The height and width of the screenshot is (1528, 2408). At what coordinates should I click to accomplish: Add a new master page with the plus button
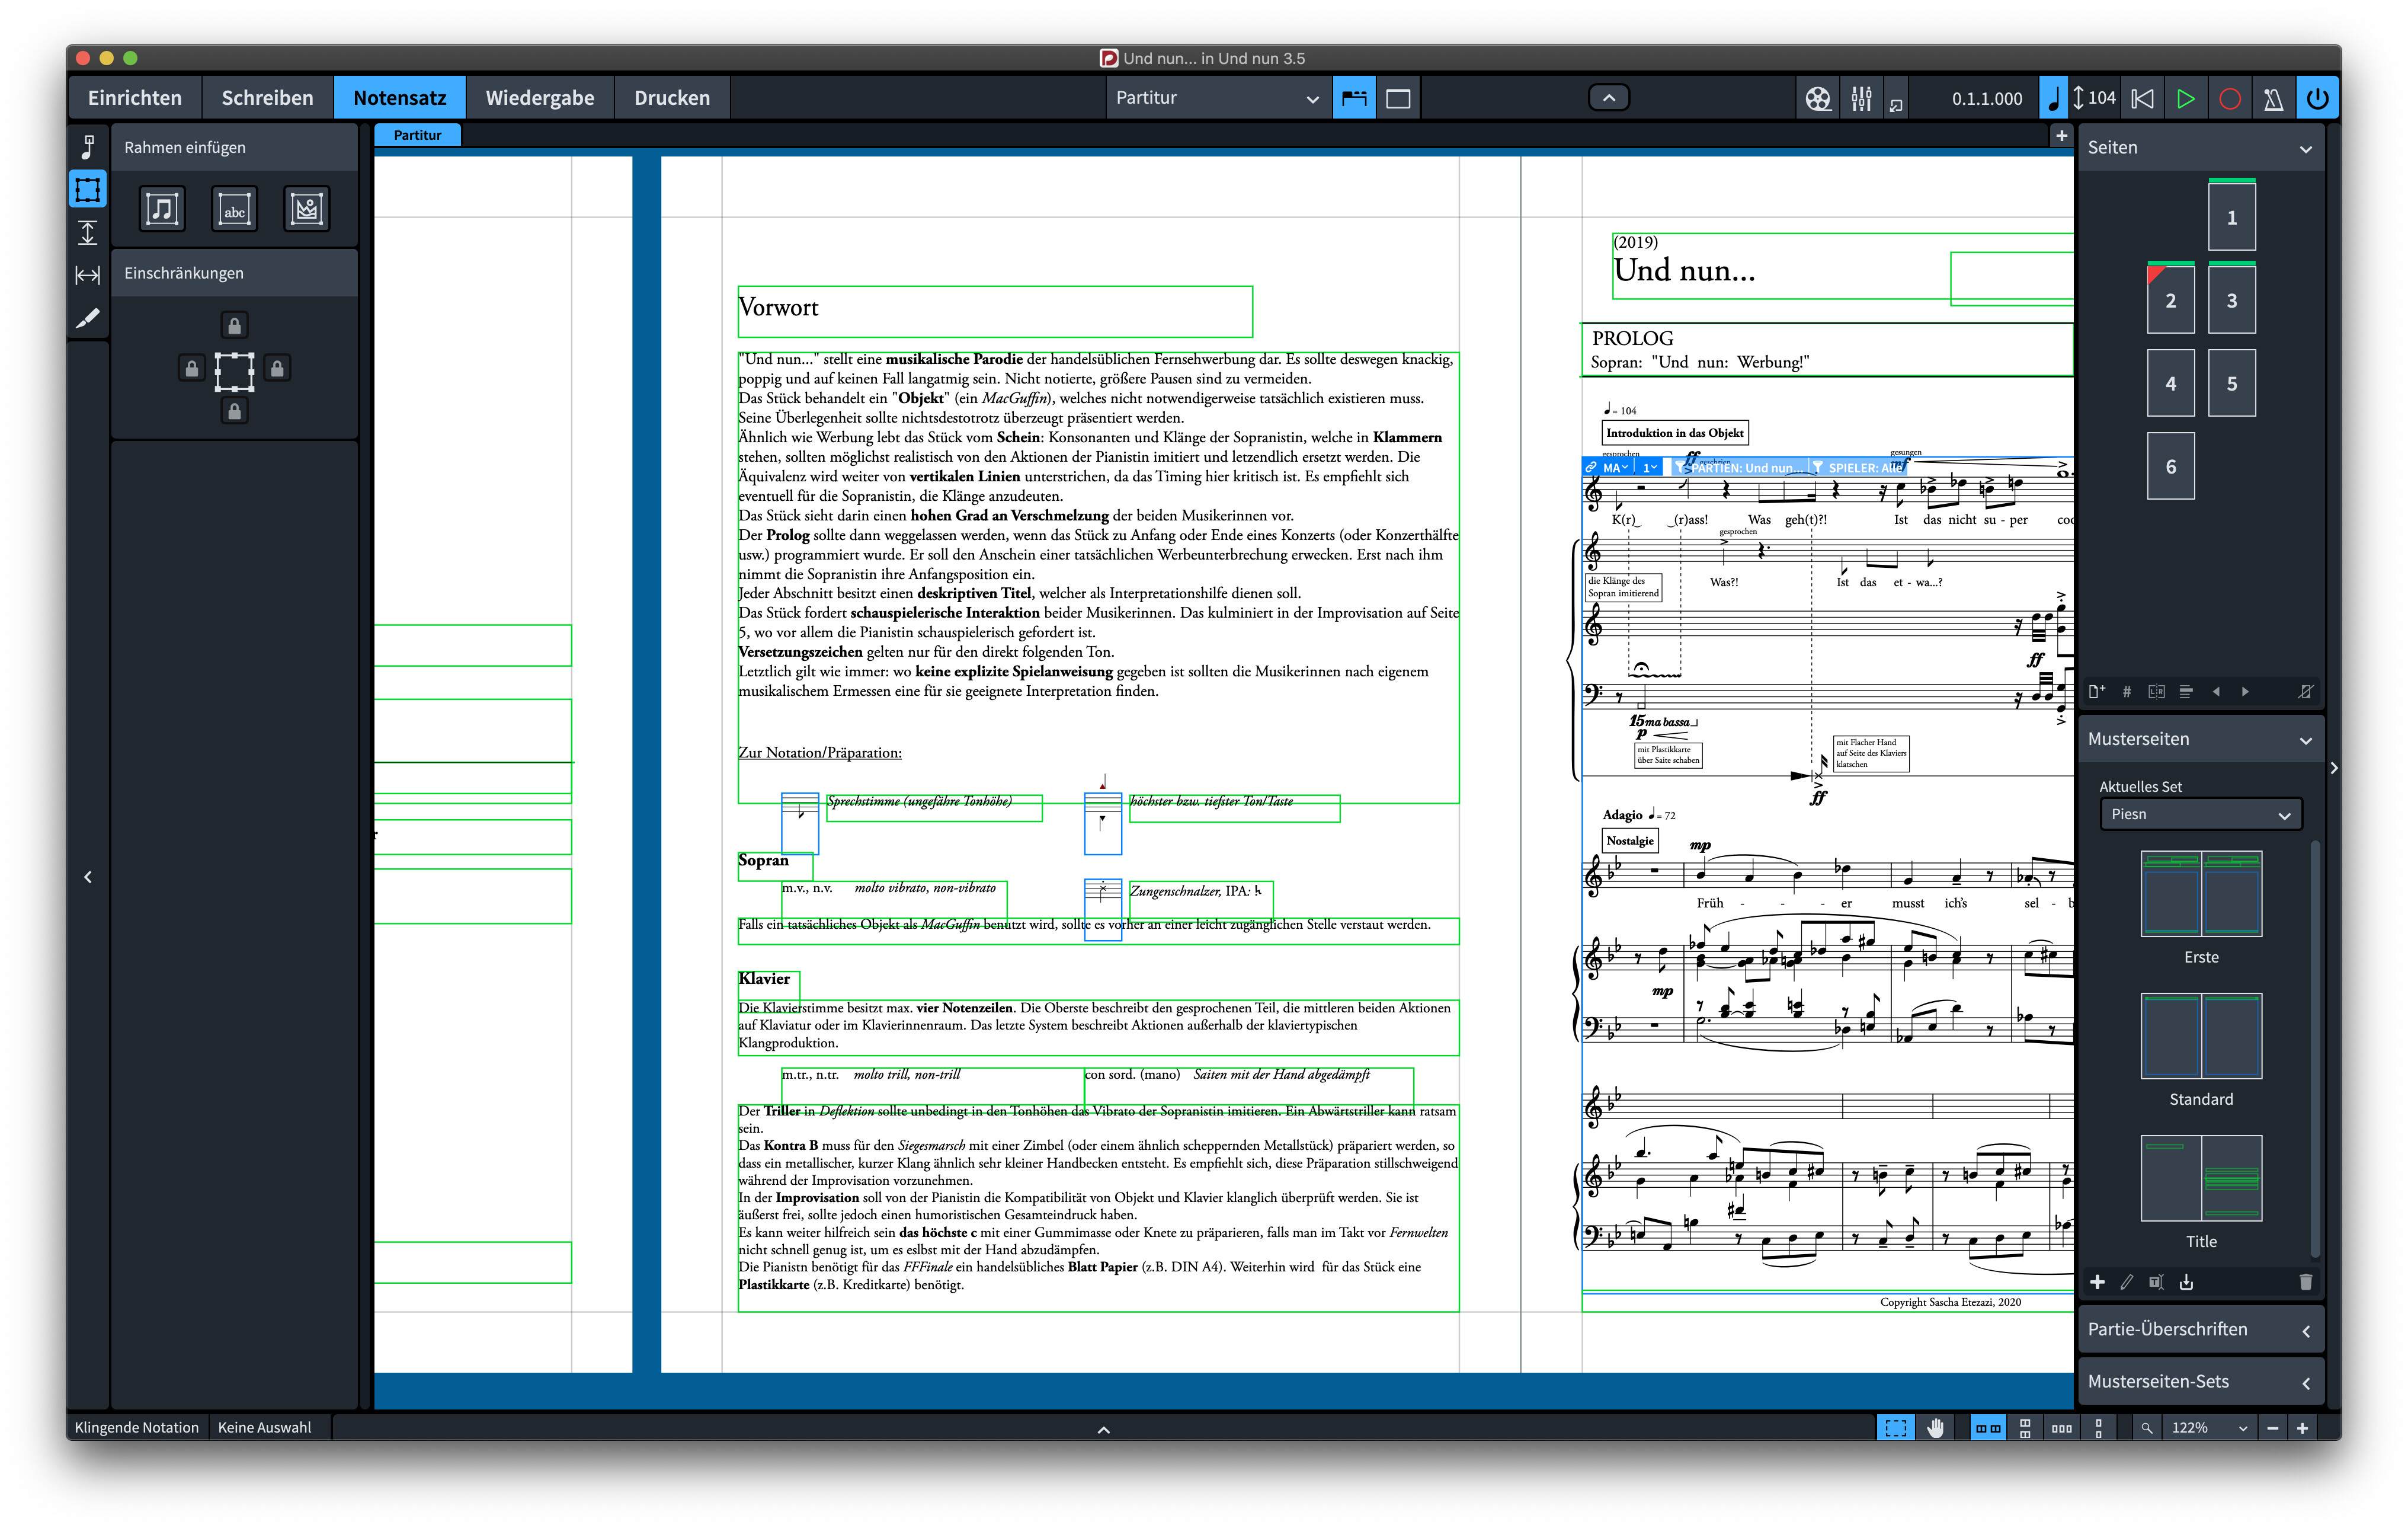coord(2097,1282)
